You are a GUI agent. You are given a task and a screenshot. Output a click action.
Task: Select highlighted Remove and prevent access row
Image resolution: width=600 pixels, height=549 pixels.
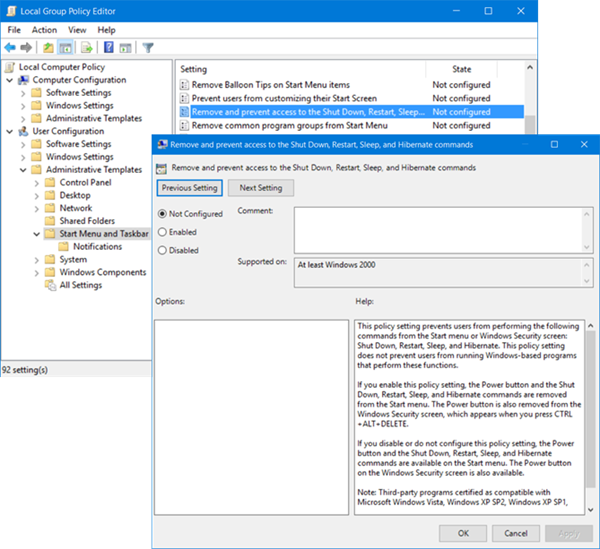point(351,112)
